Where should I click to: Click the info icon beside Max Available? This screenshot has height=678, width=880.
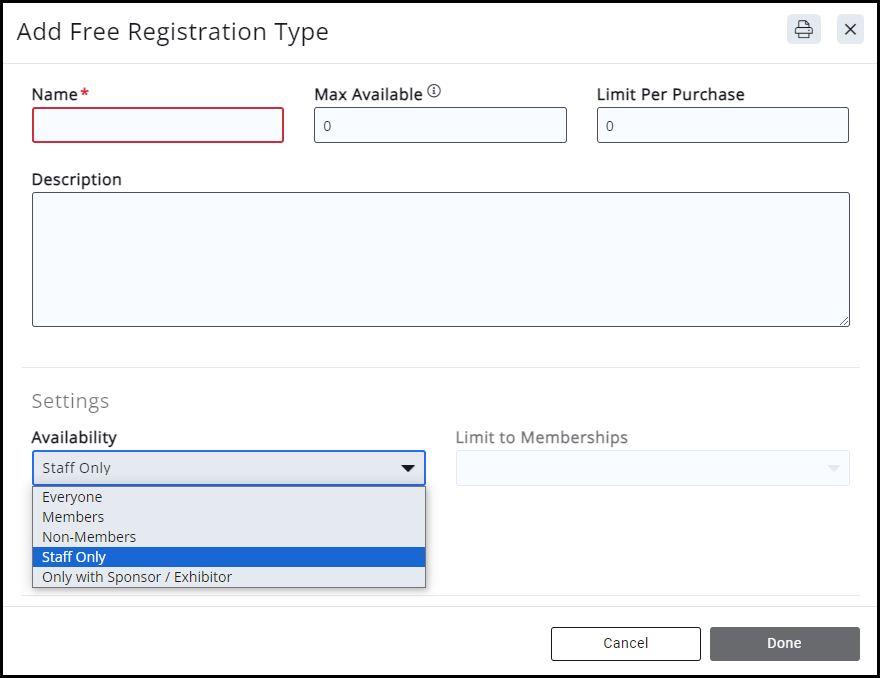point(434,92)
